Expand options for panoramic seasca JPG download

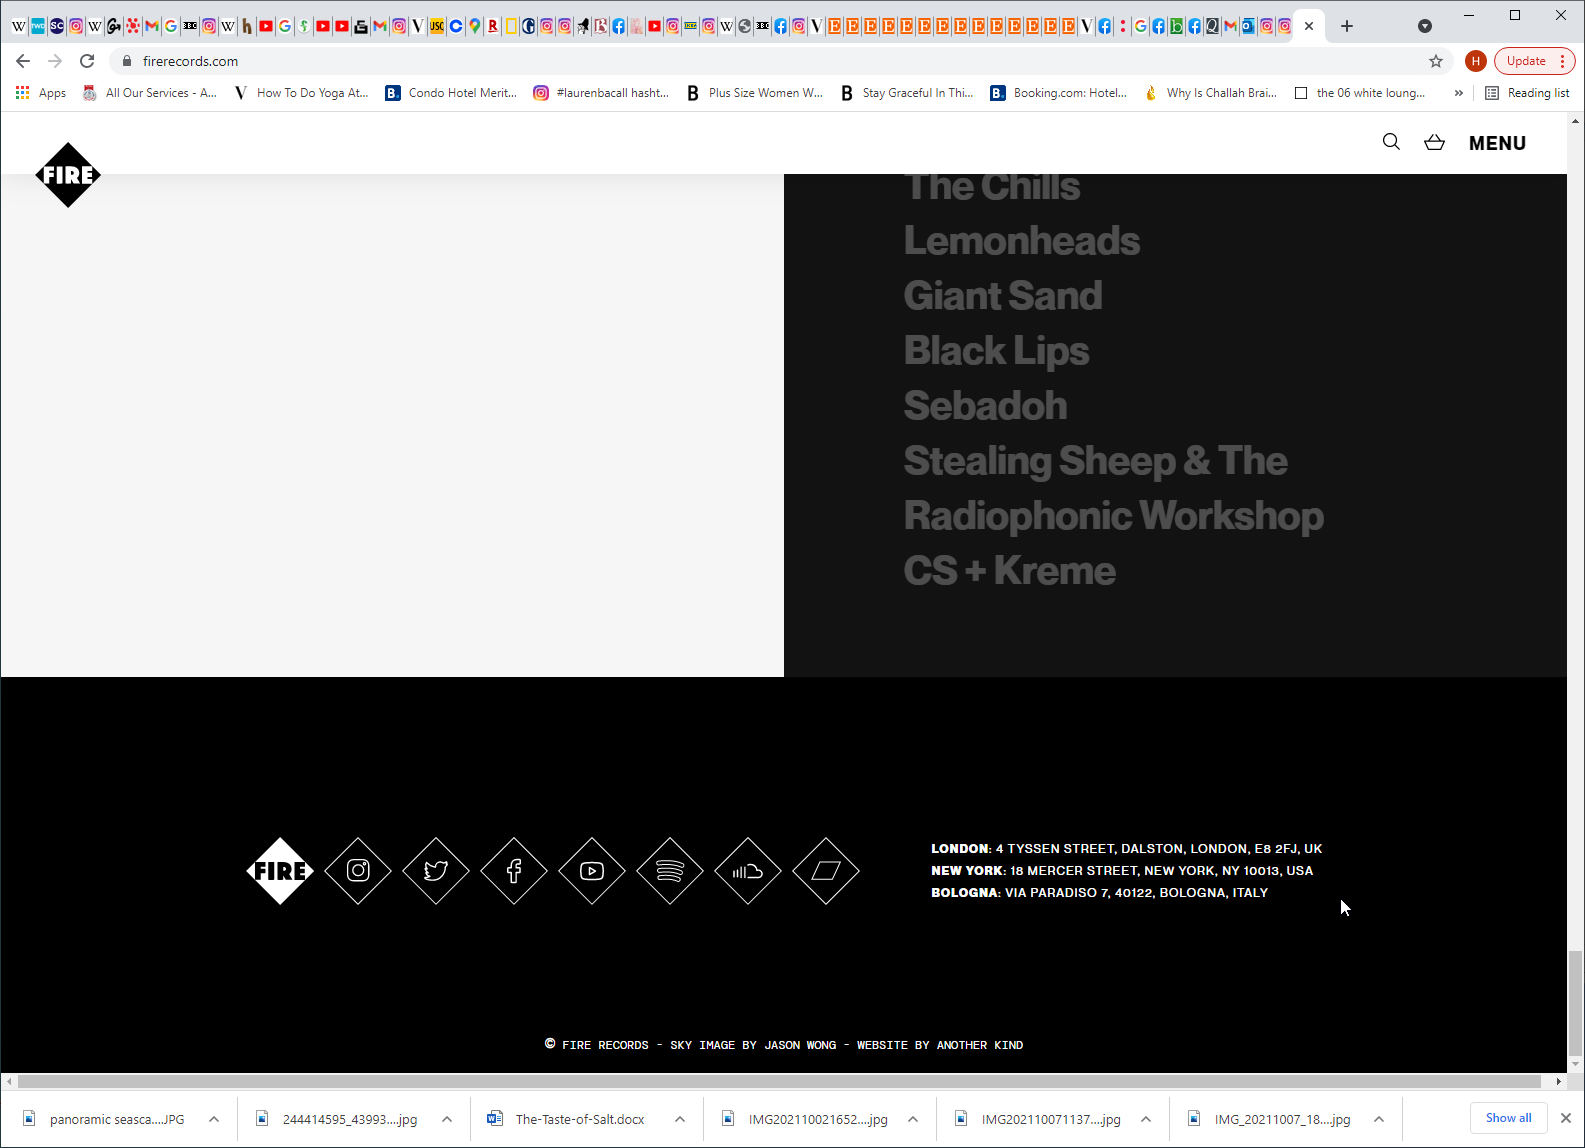214,1119
